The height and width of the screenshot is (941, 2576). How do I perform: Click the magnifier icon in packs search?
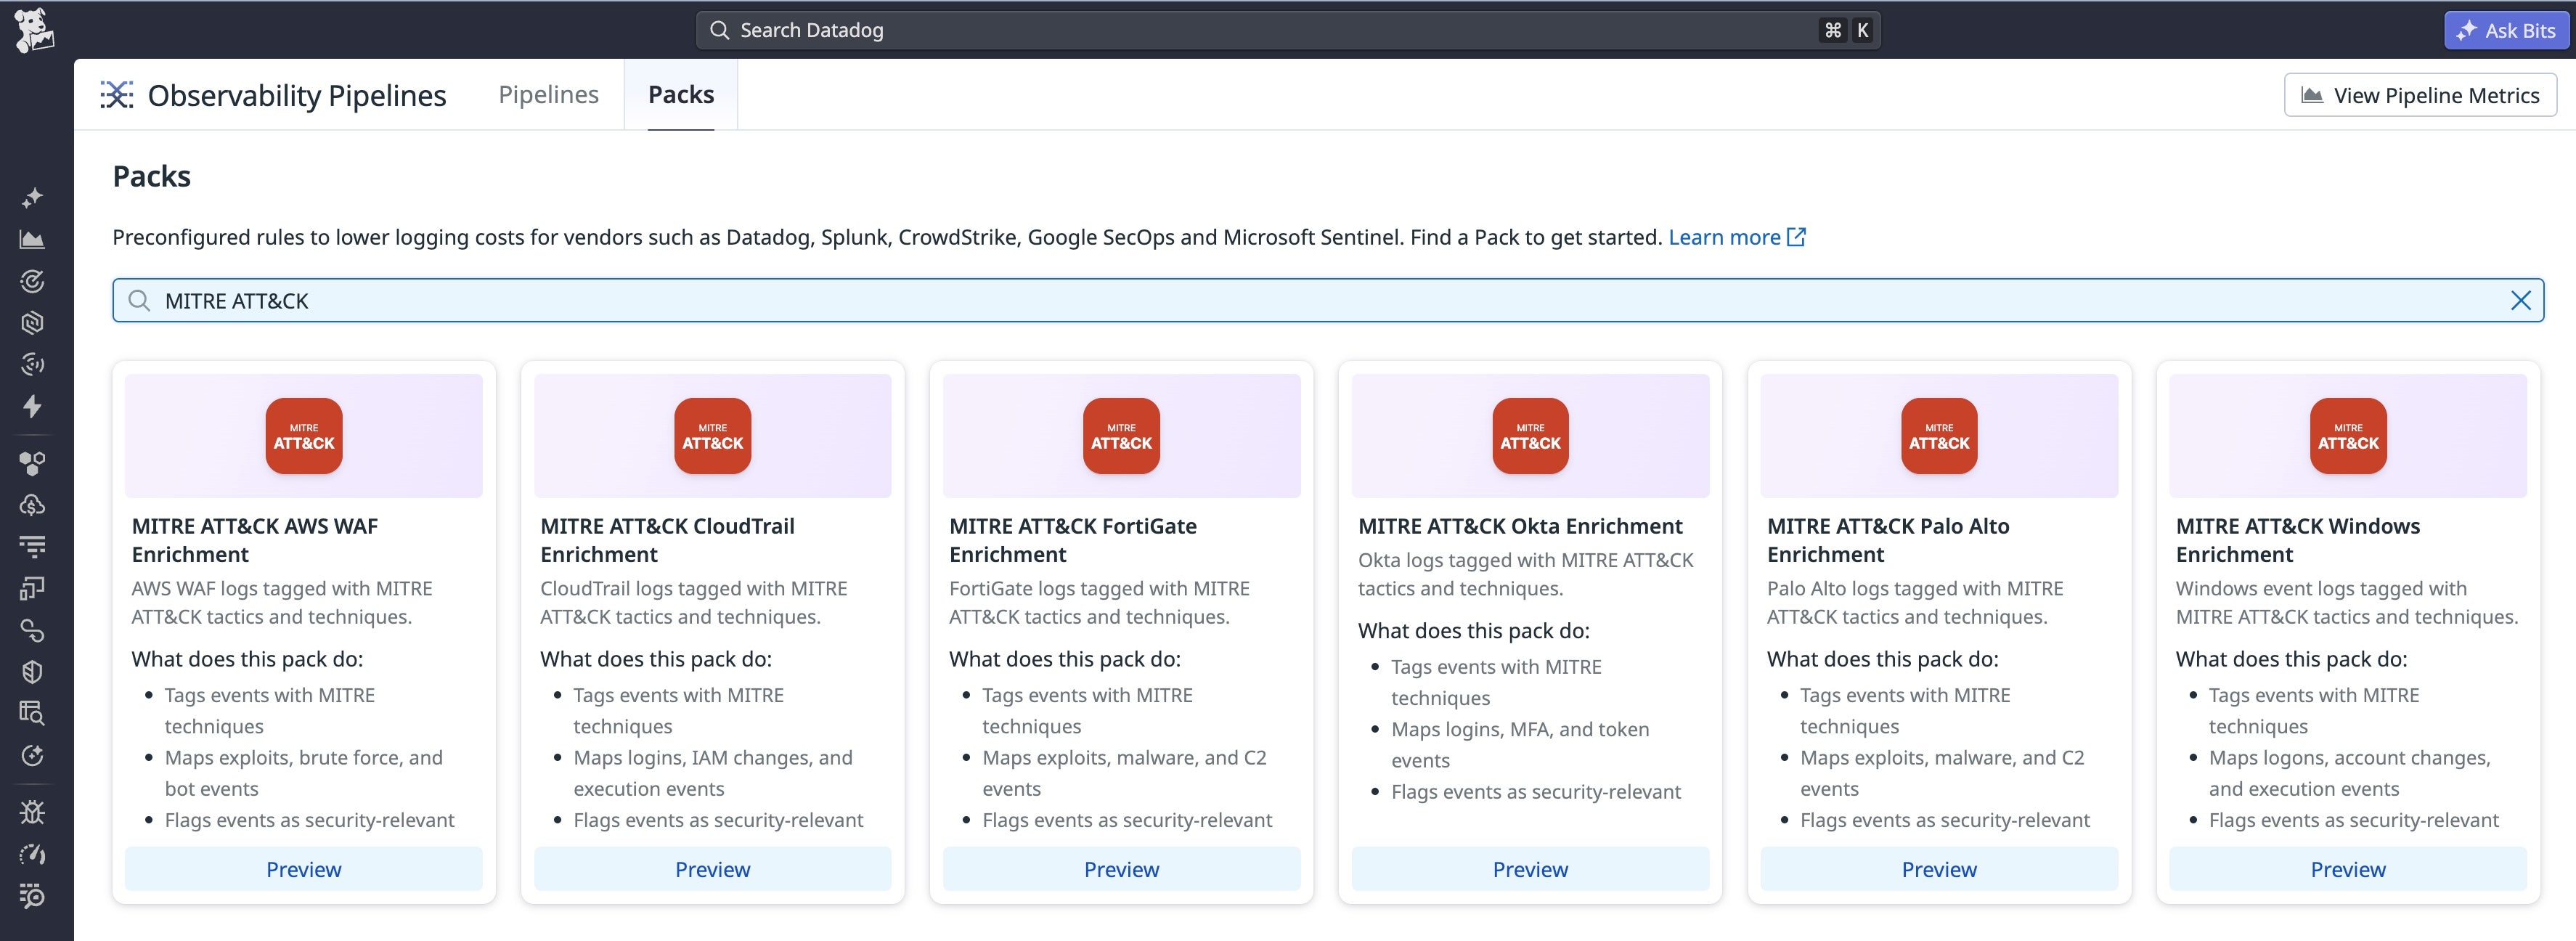139,301
